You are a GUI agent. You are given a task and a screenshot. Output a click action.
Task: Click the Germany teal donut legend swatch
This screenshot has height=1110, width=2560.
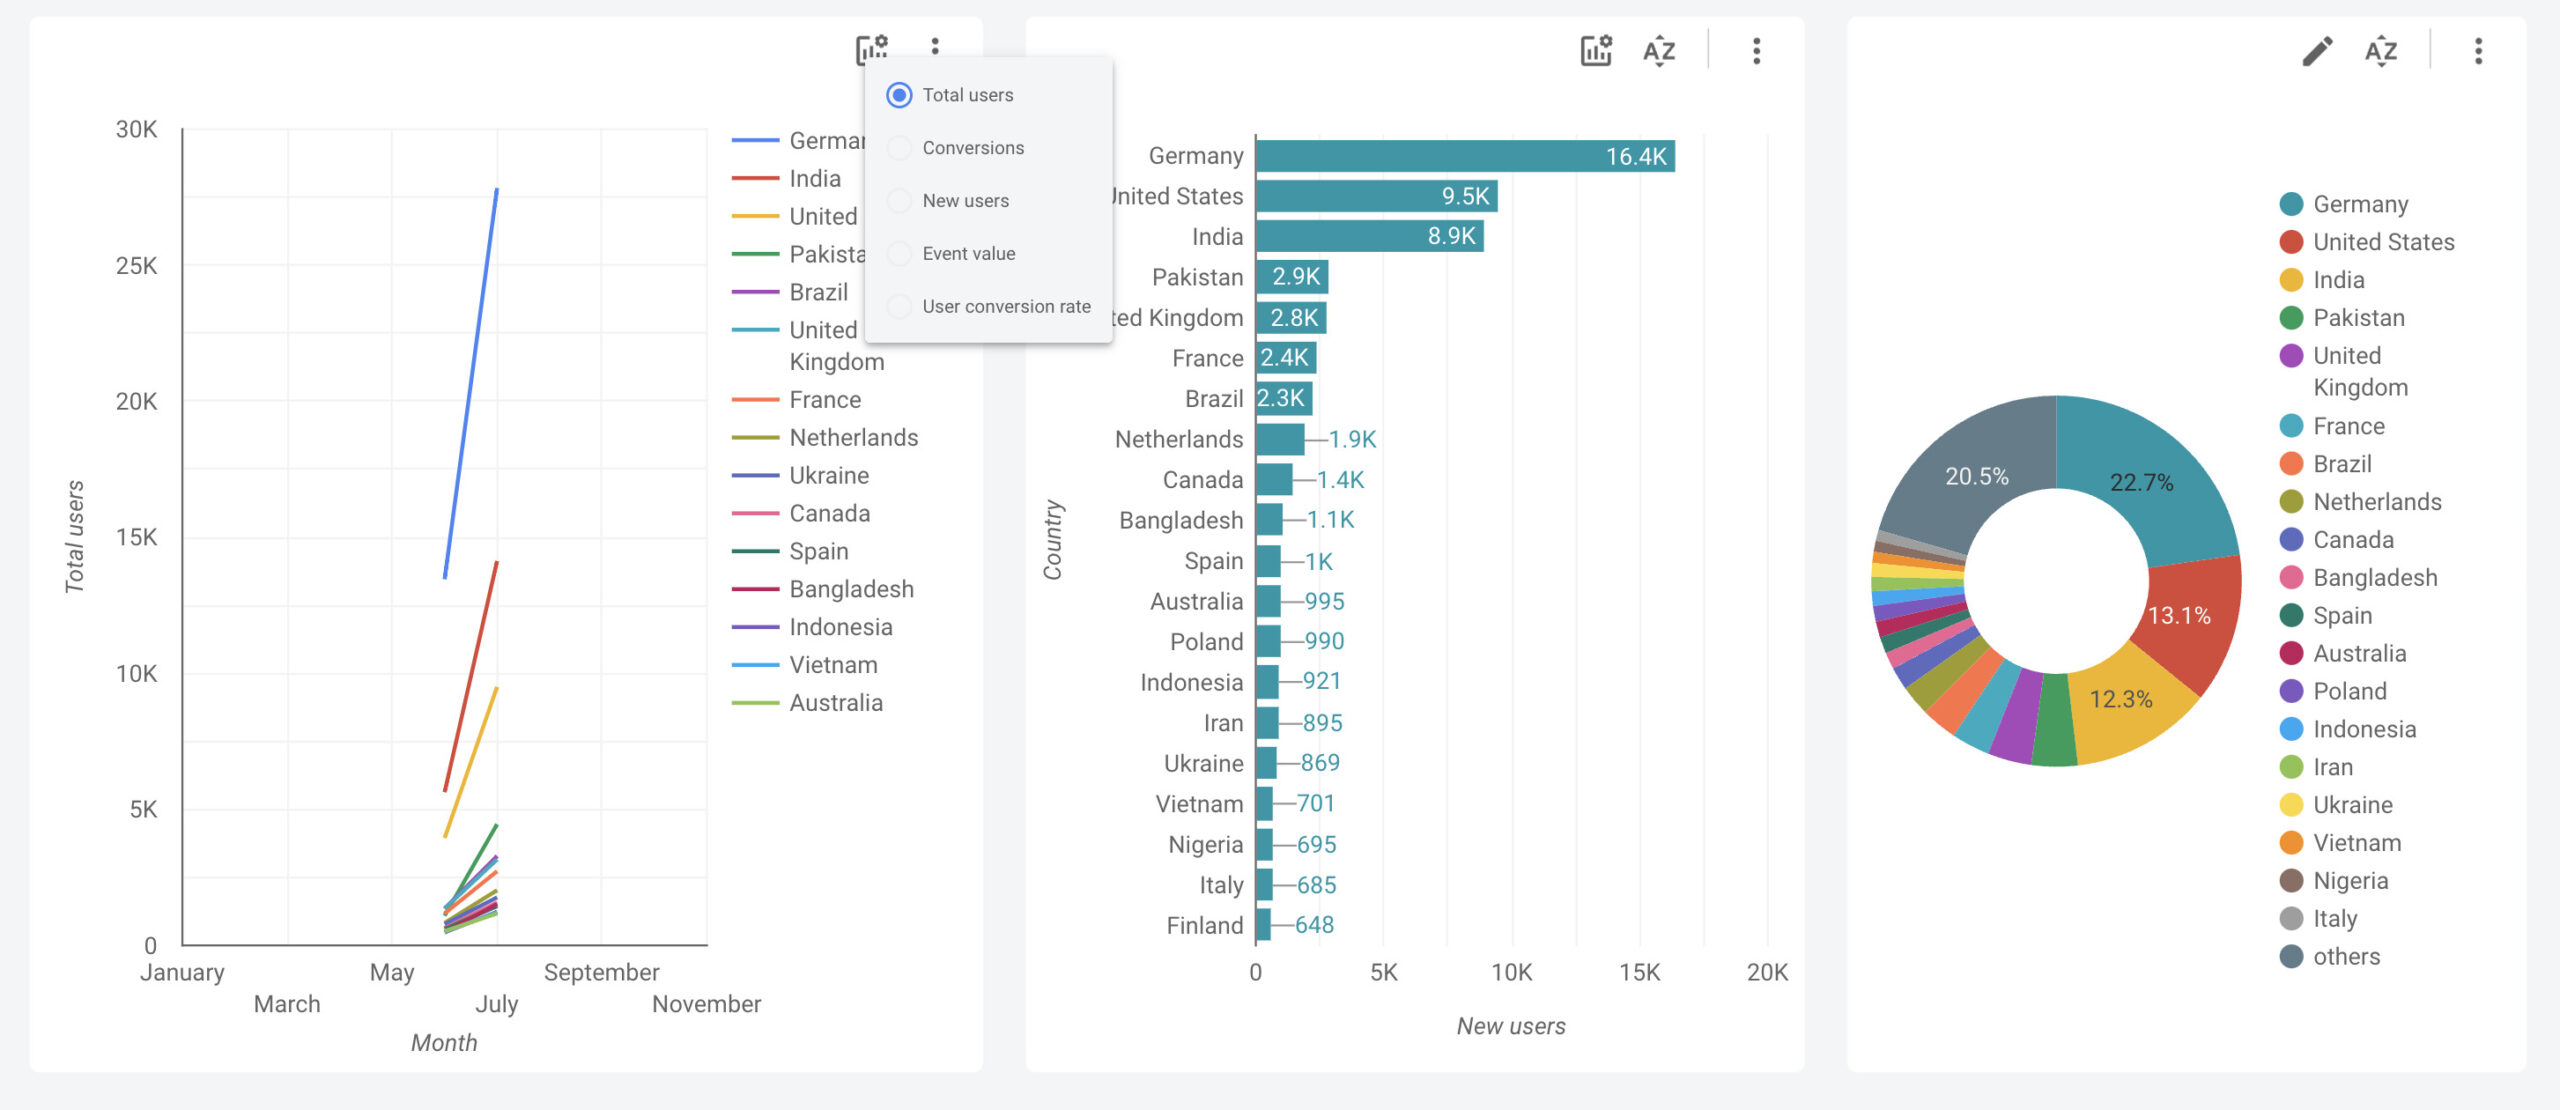[2291, 205]
